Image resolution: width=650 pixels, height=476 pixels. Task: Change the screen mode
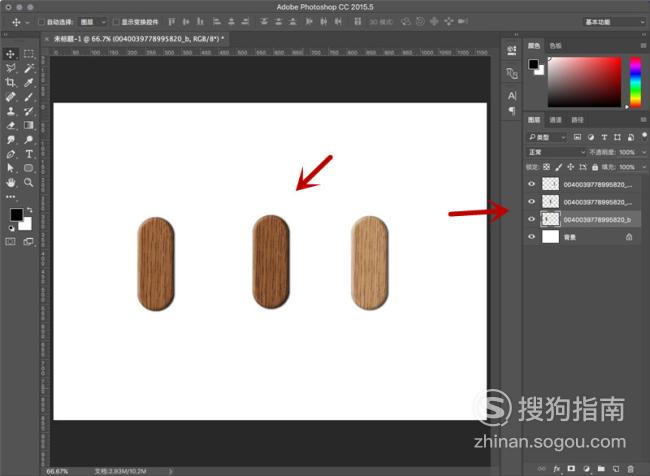tap(29, 241)
